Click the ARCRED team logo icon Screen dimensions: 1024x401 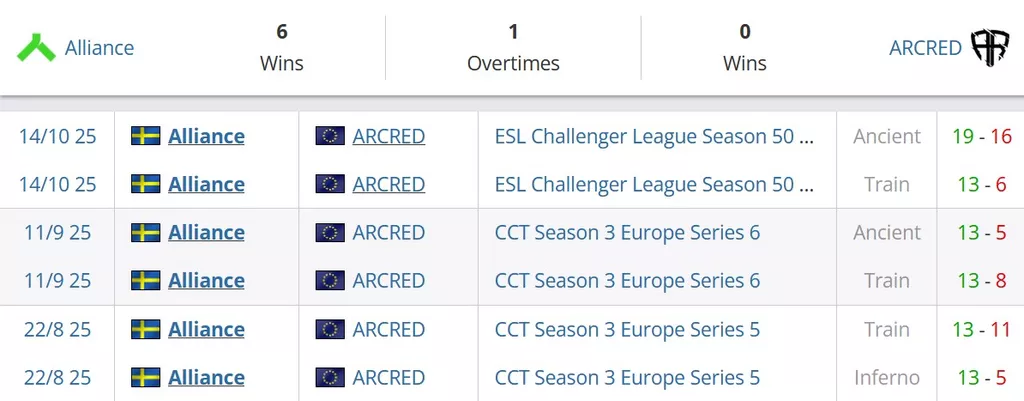[x=990, y=47]
